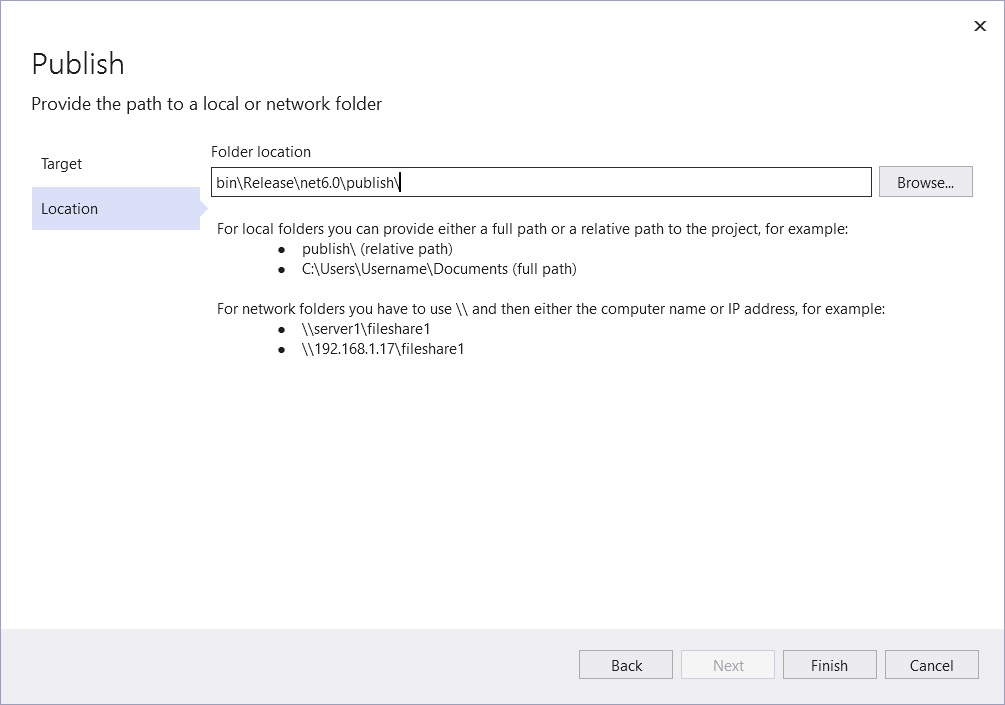Click the 'Publish' dialog heading
The width and height of the screenshot is (1005, 705).
pos(78,64)
